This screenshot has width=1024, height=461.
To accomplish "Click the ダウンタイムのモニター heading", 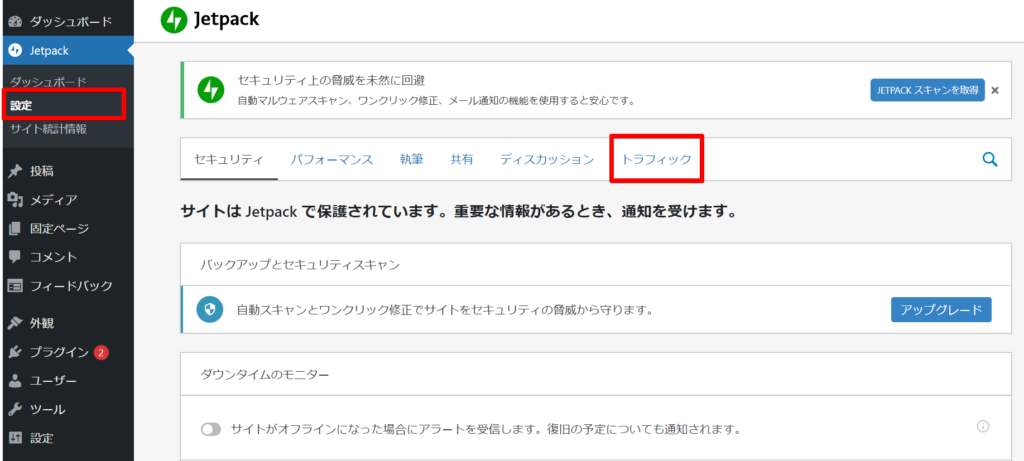I will pos(264,375).
